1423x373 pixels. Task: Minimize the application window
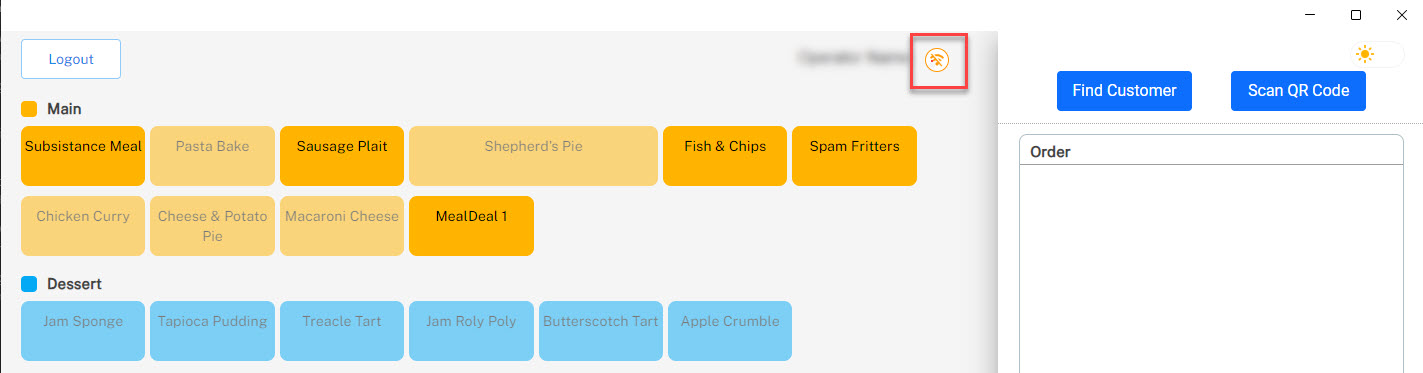pos(1310,14)
